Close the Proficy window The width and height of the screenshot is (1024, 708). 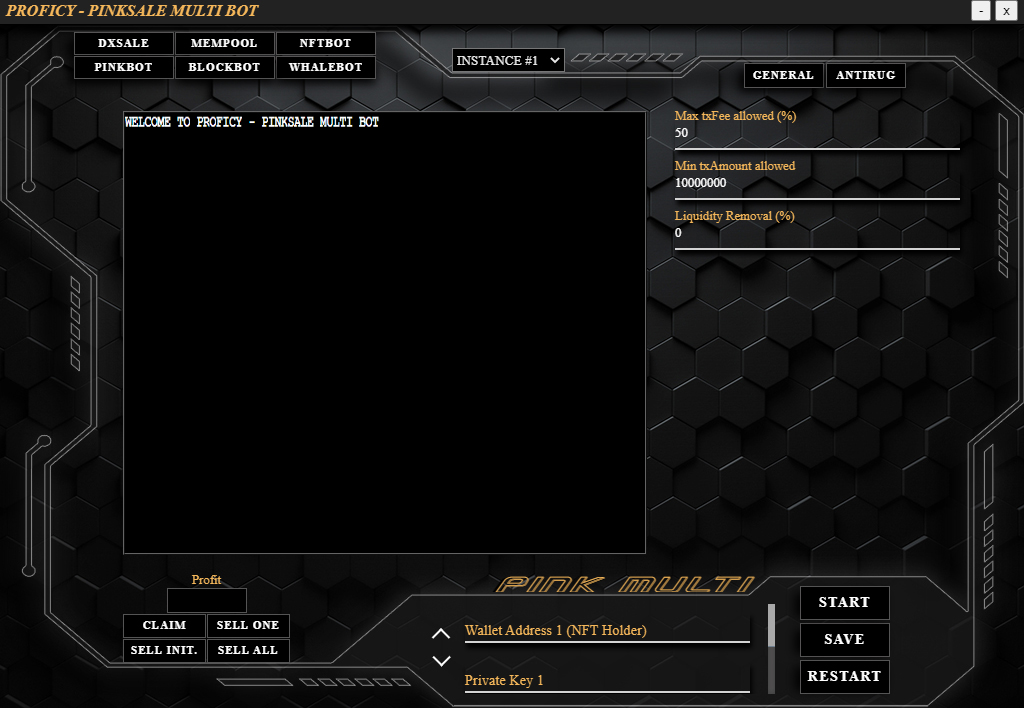point(1006,11)
